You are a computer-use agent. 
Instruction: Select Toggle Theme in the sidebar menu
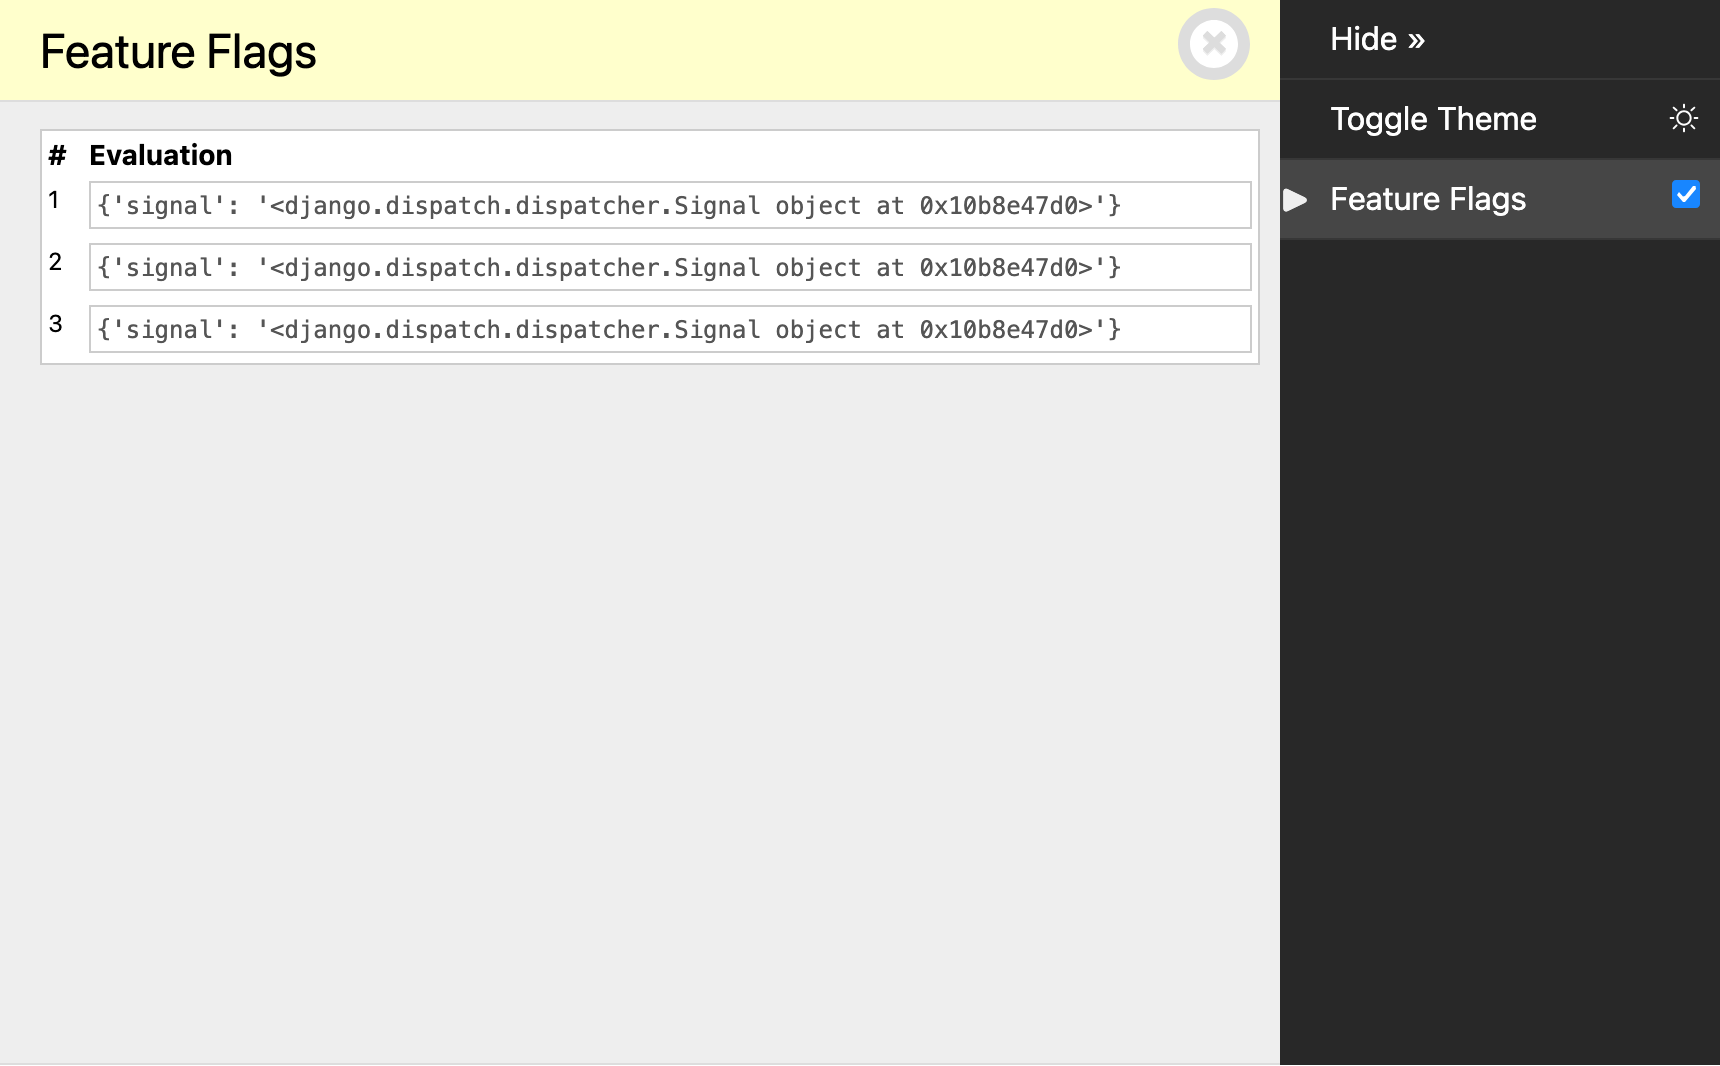(1433, 118)
